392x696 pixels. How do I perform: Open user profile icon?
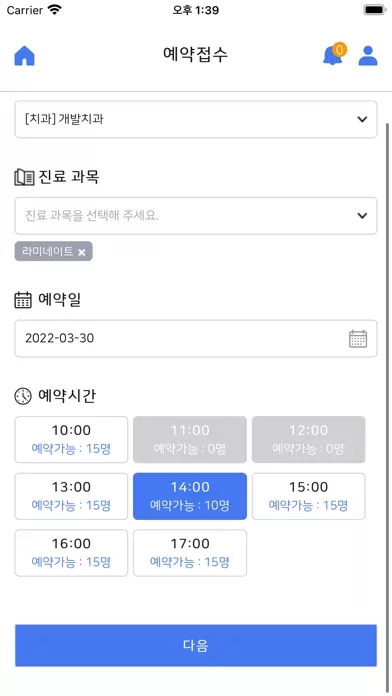(x=368, y=56)
